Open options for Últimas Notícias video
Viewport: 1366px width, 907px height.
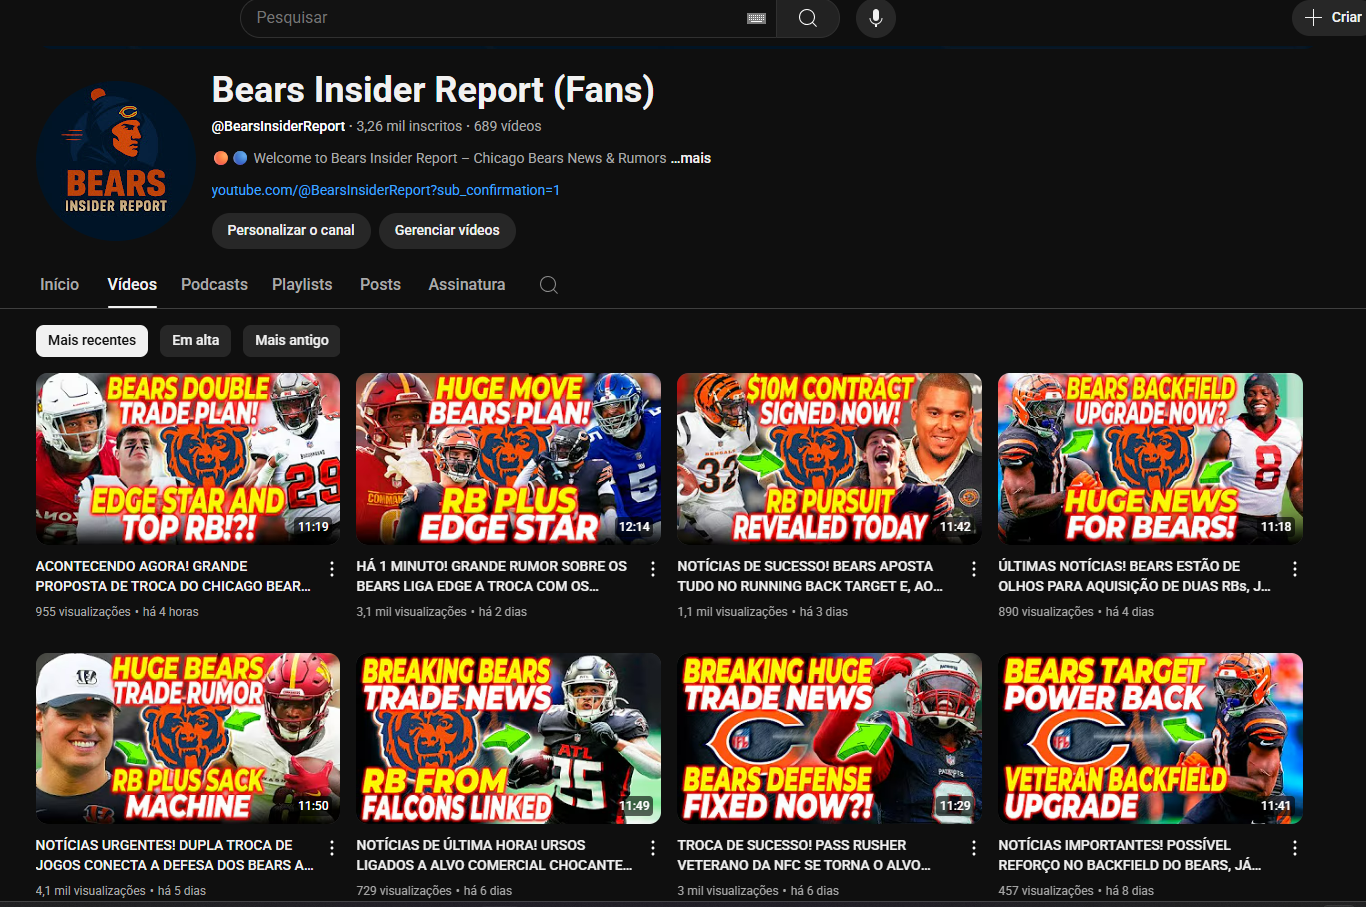[1295, 569]
